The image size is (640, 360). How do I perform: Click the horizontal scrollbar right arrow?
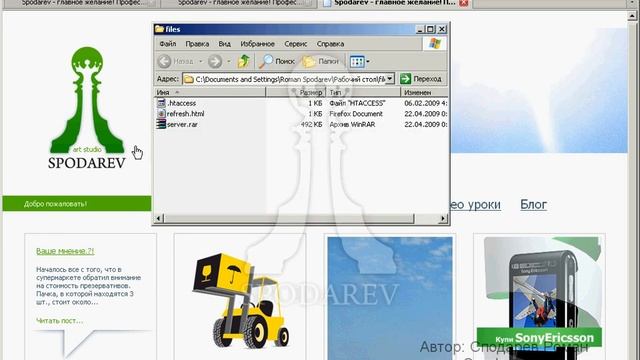pyautogui.click(x=443, y=219)
